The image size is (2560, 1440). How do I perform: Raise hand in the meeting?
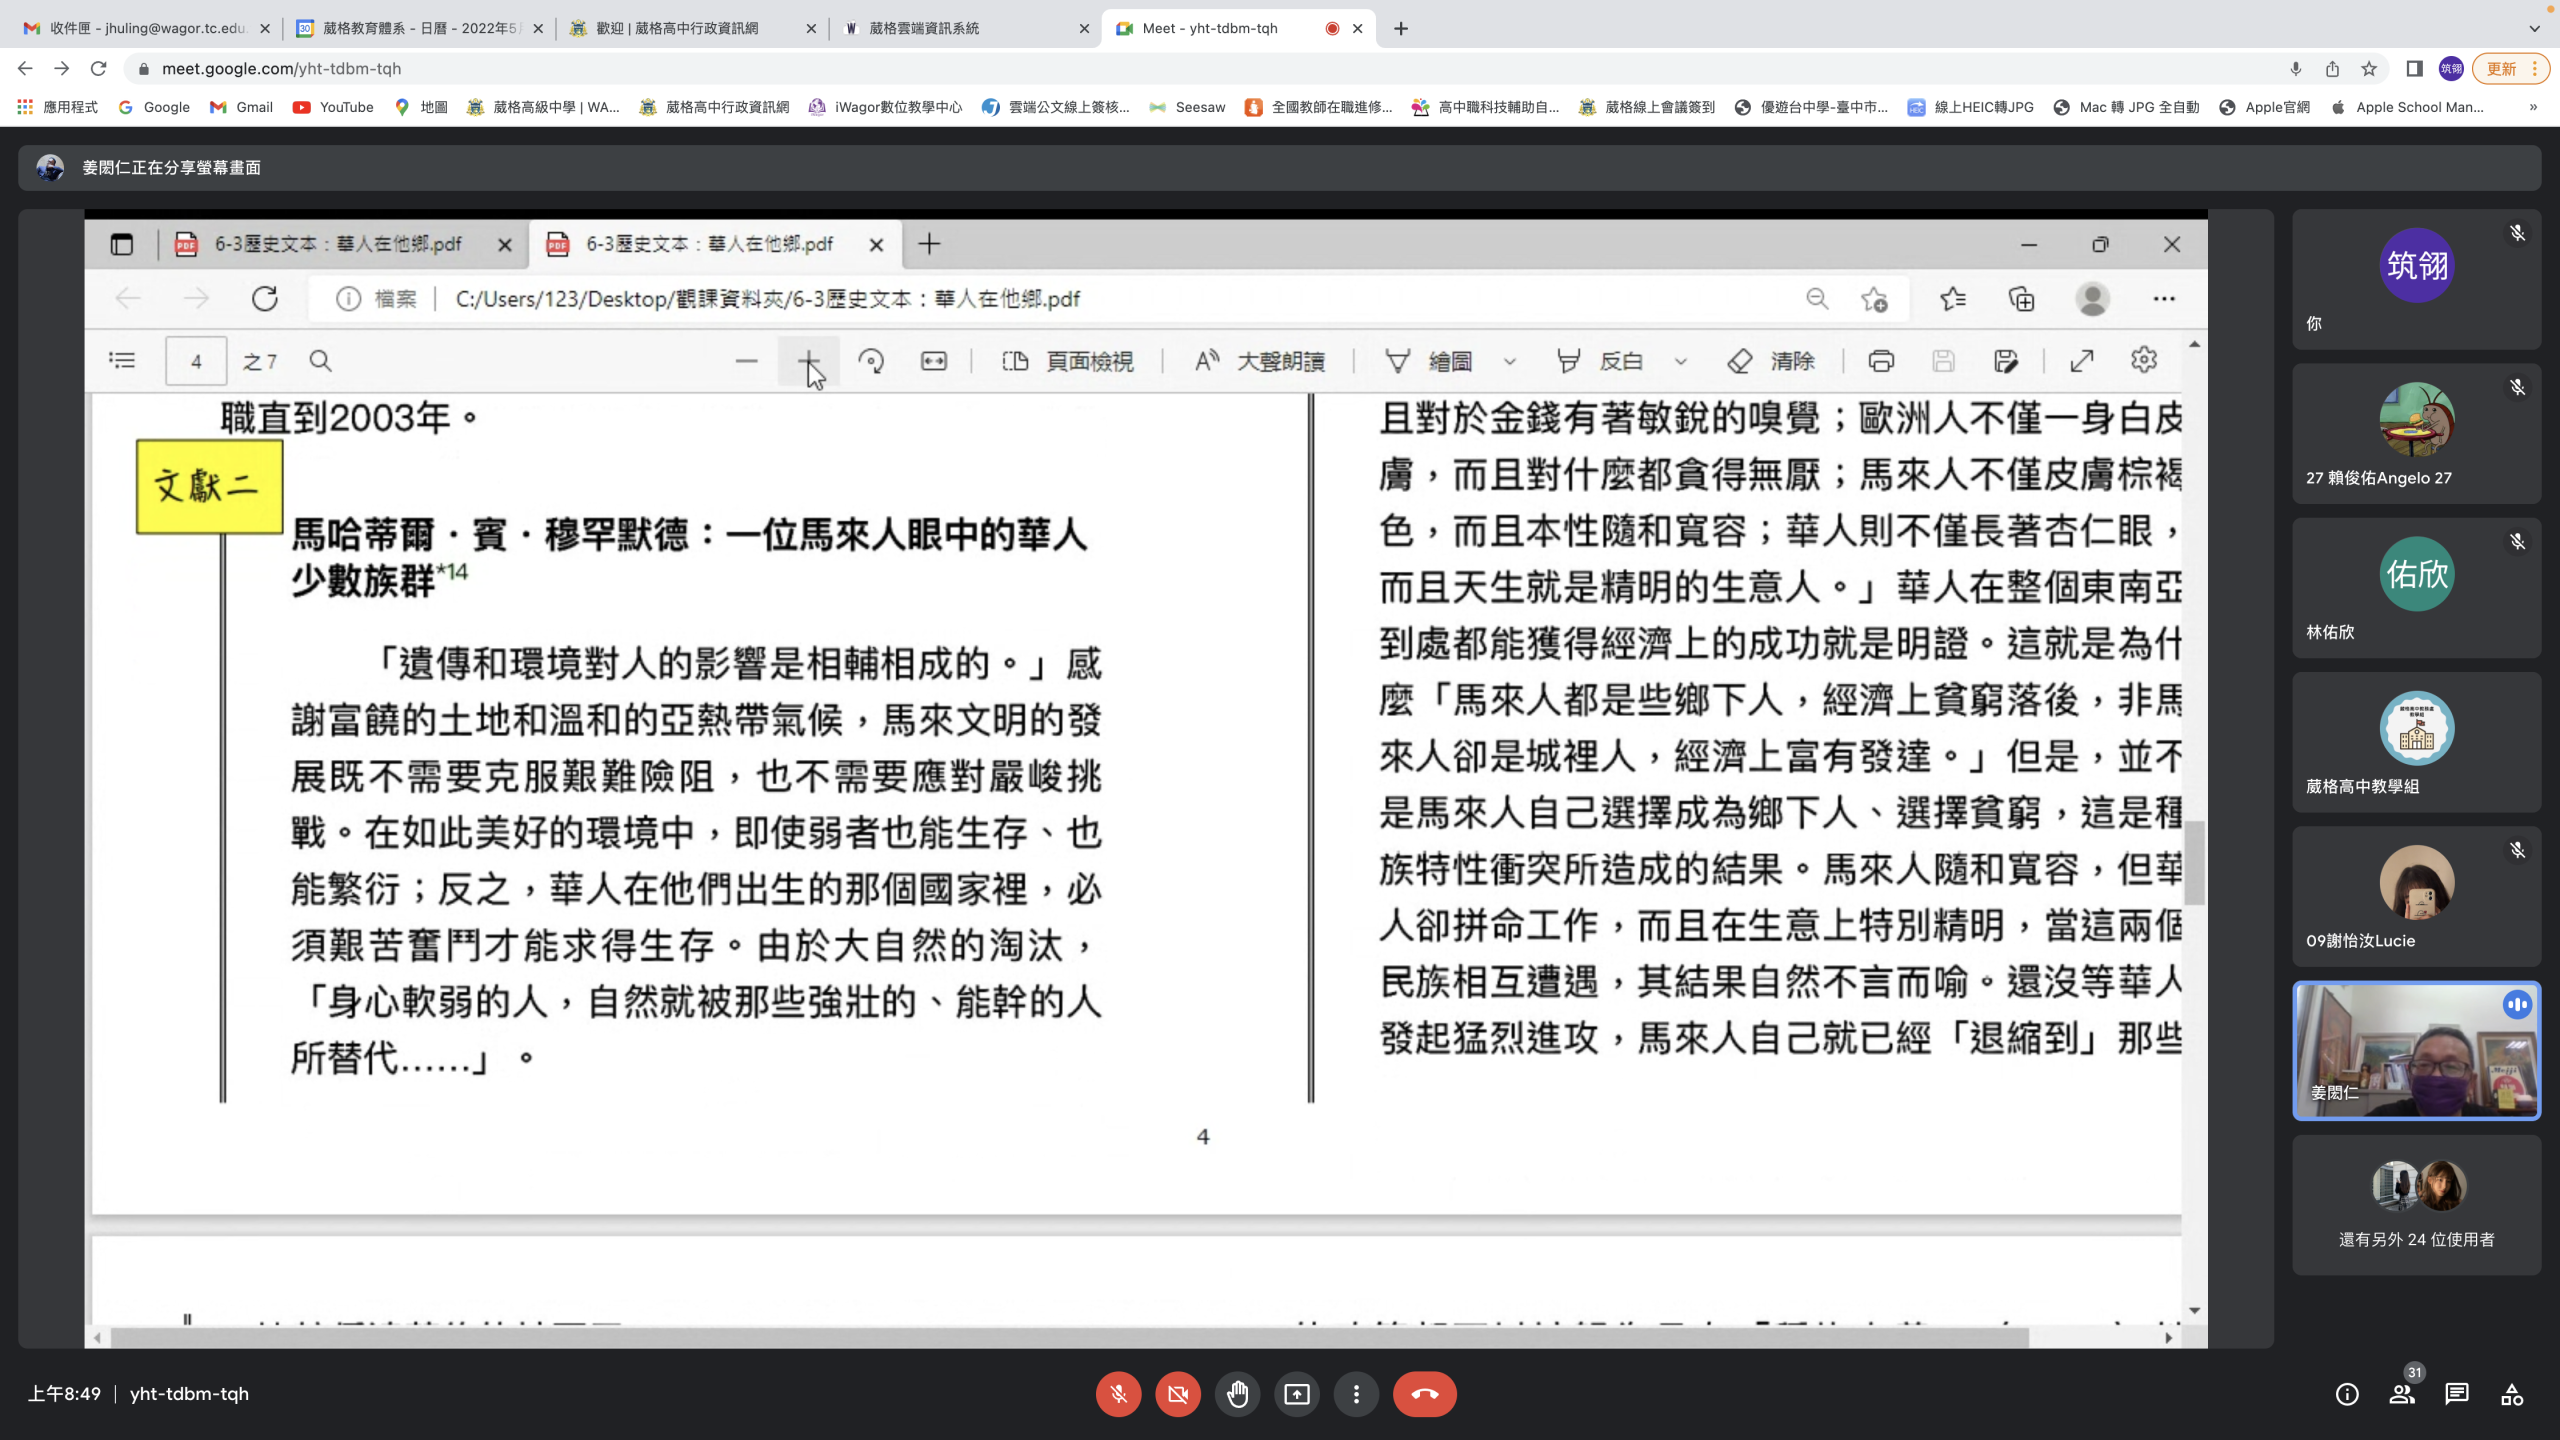coord(1237,1394)
